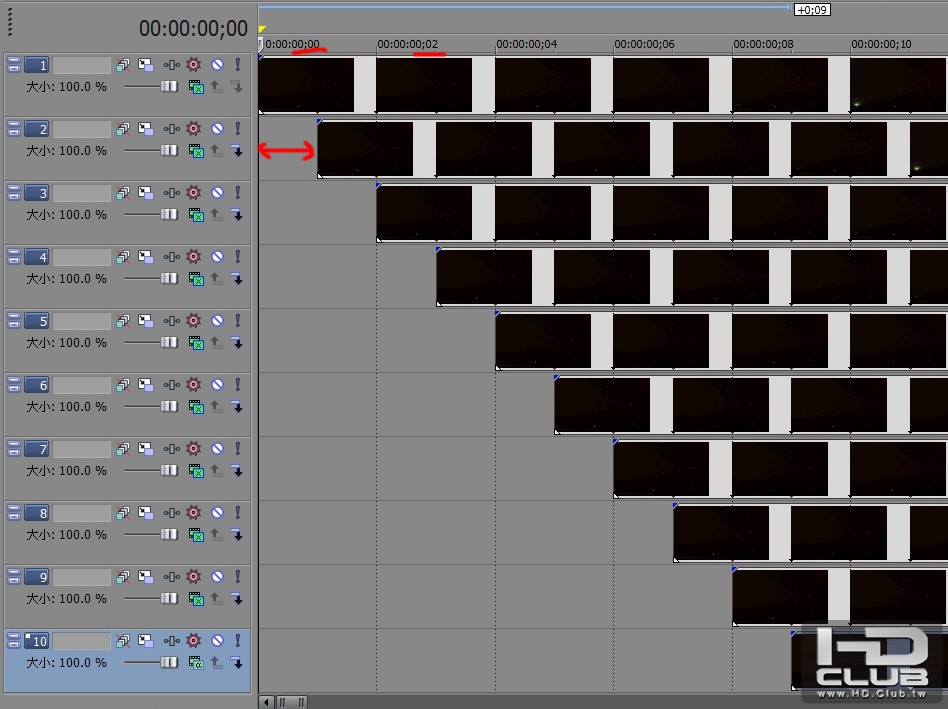
Task: Open compositing mode icon on track 8
Action: (x=196, y=536)
